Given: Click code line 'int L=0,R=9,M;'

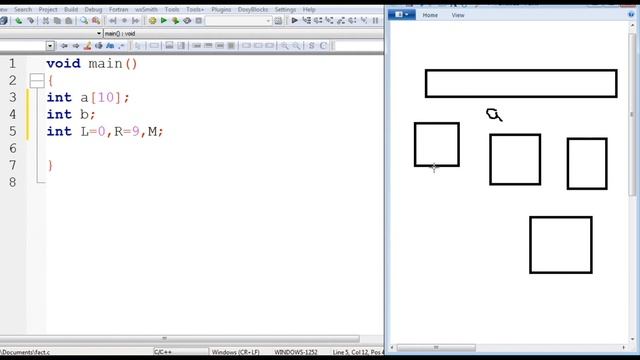Looking at the screenshot, I should tap(105, 131).
